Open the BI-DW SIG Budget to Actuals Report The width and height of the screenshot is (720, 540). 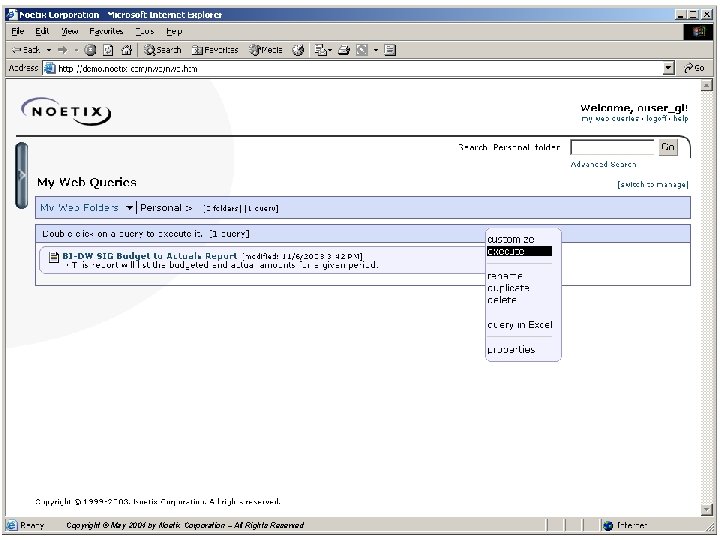point(150,256)
